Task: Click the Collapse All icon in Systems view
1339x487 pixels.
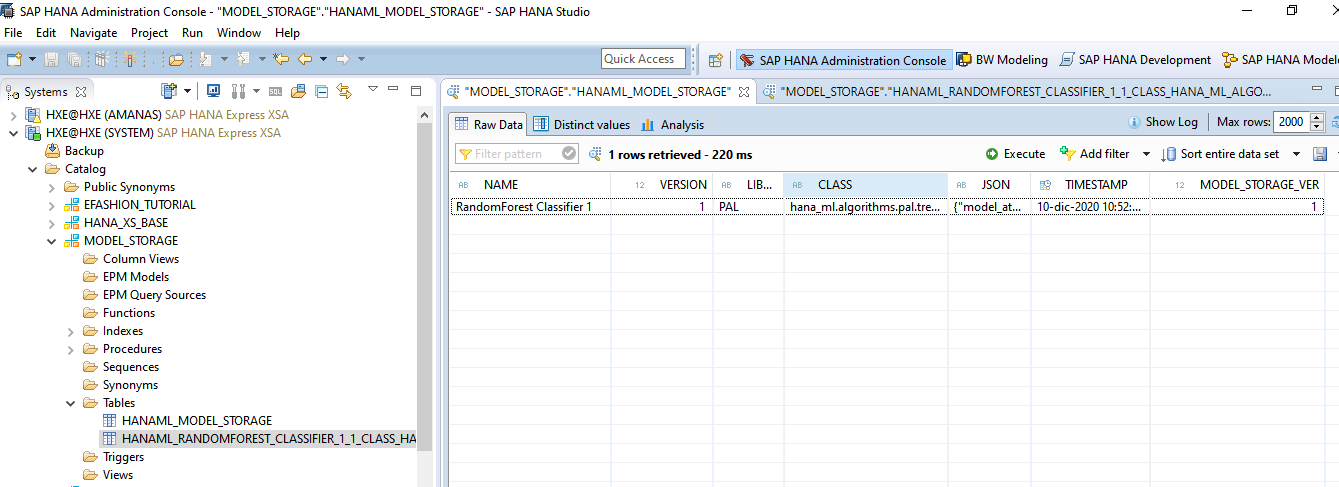Action: click(322, 91)
